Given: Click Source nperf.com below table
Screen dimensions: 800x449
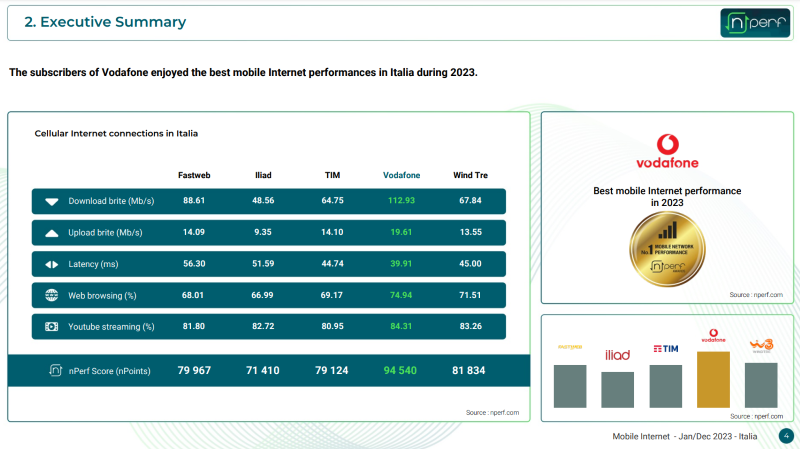Looking at the screenshot, I should click(x=492, y=412).
